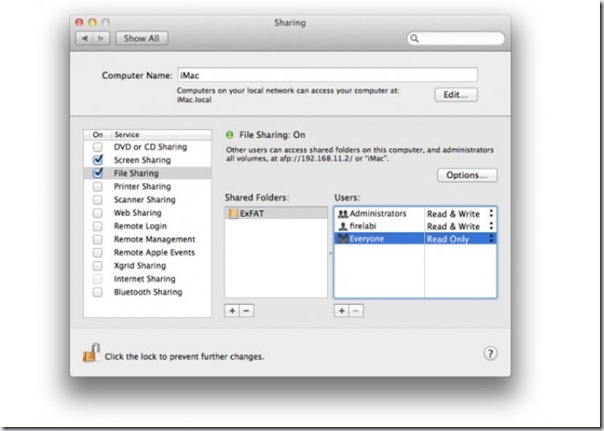604x431 pixels.
Task: Click the Edit... button
Action: point(456,95)
